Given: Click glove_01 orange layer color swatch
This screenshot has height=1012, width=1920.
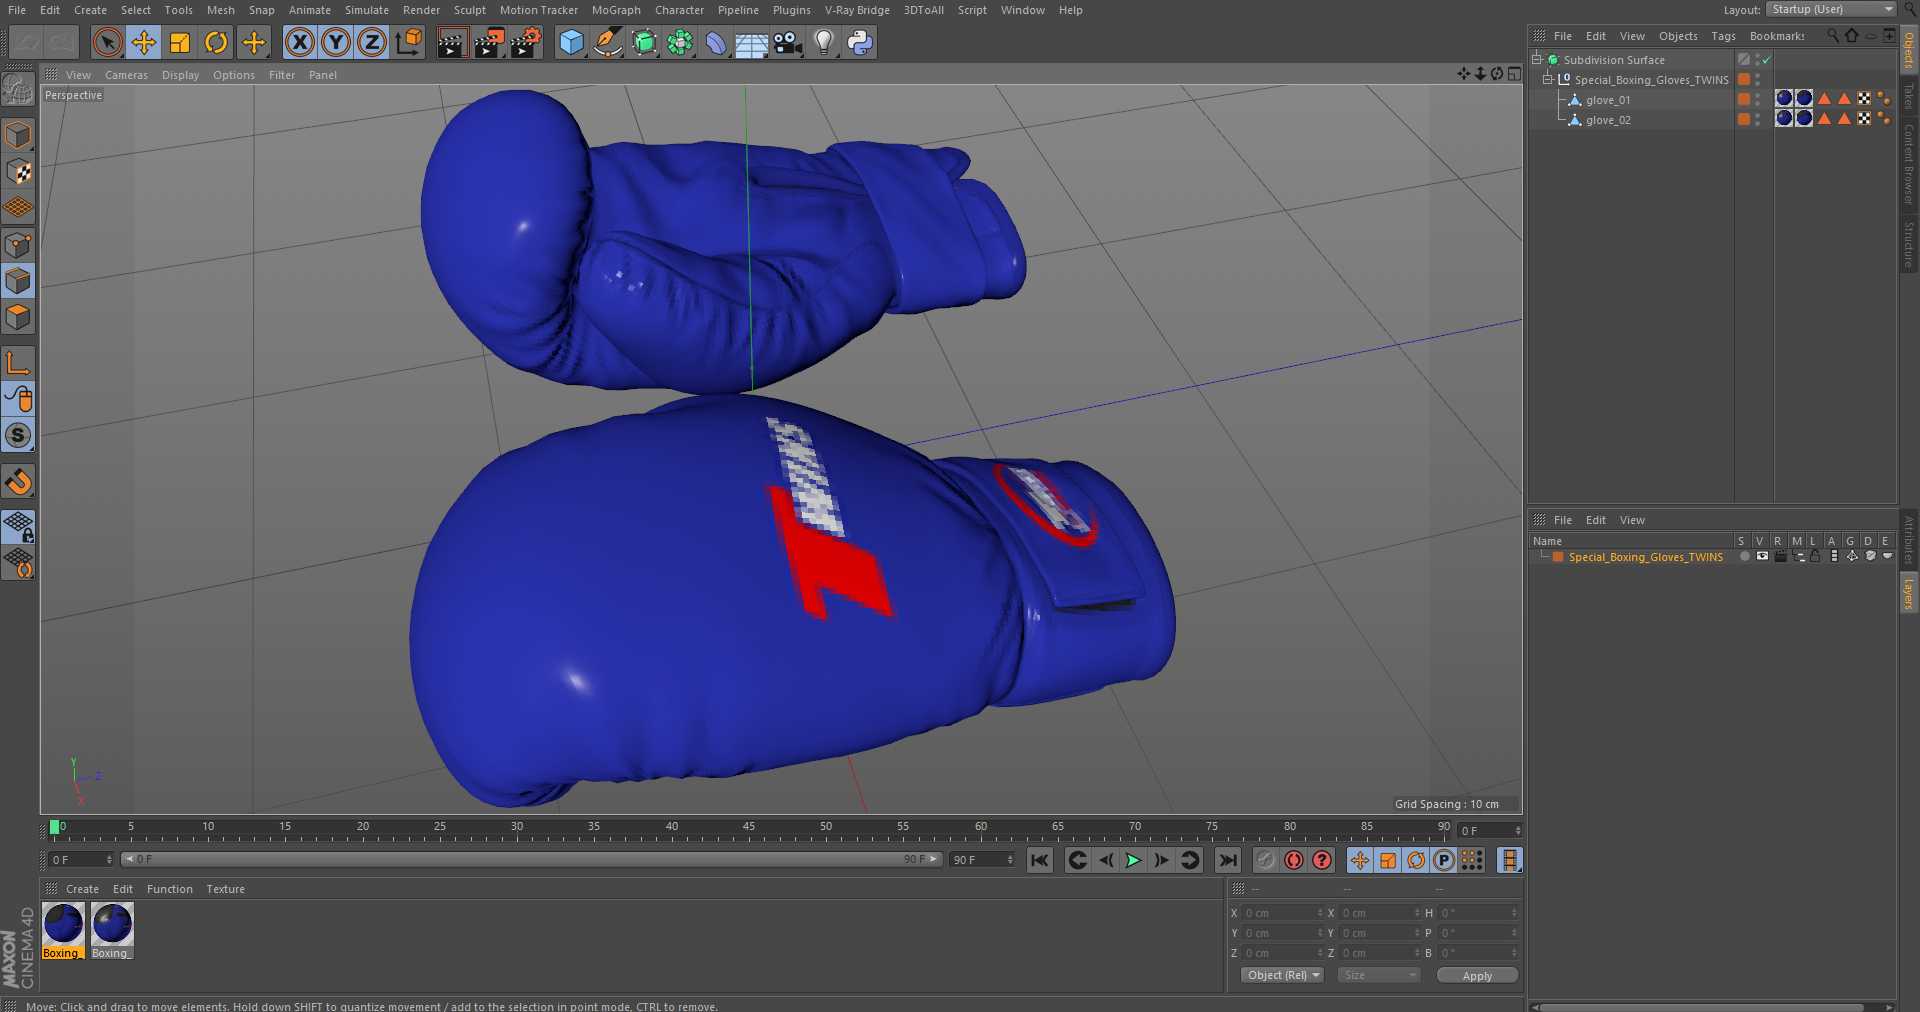Looking at the screenshot, I should tap(1744, 99).
